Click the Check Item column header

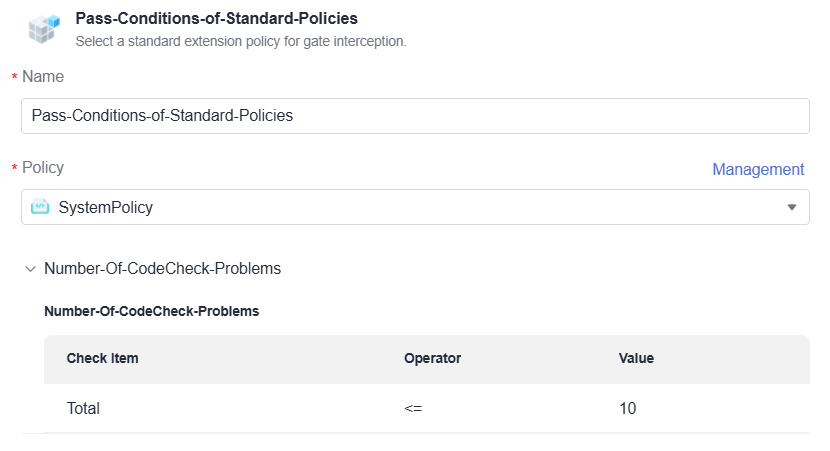point(102,358)
